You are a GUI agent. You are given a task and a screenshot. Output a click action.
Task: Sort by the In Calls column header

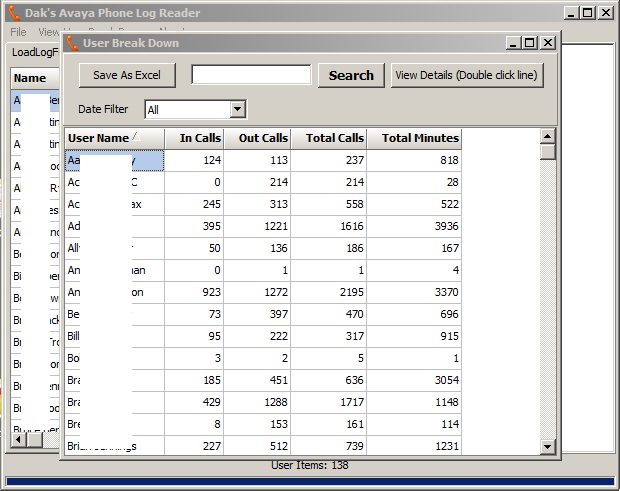[194, 138]
